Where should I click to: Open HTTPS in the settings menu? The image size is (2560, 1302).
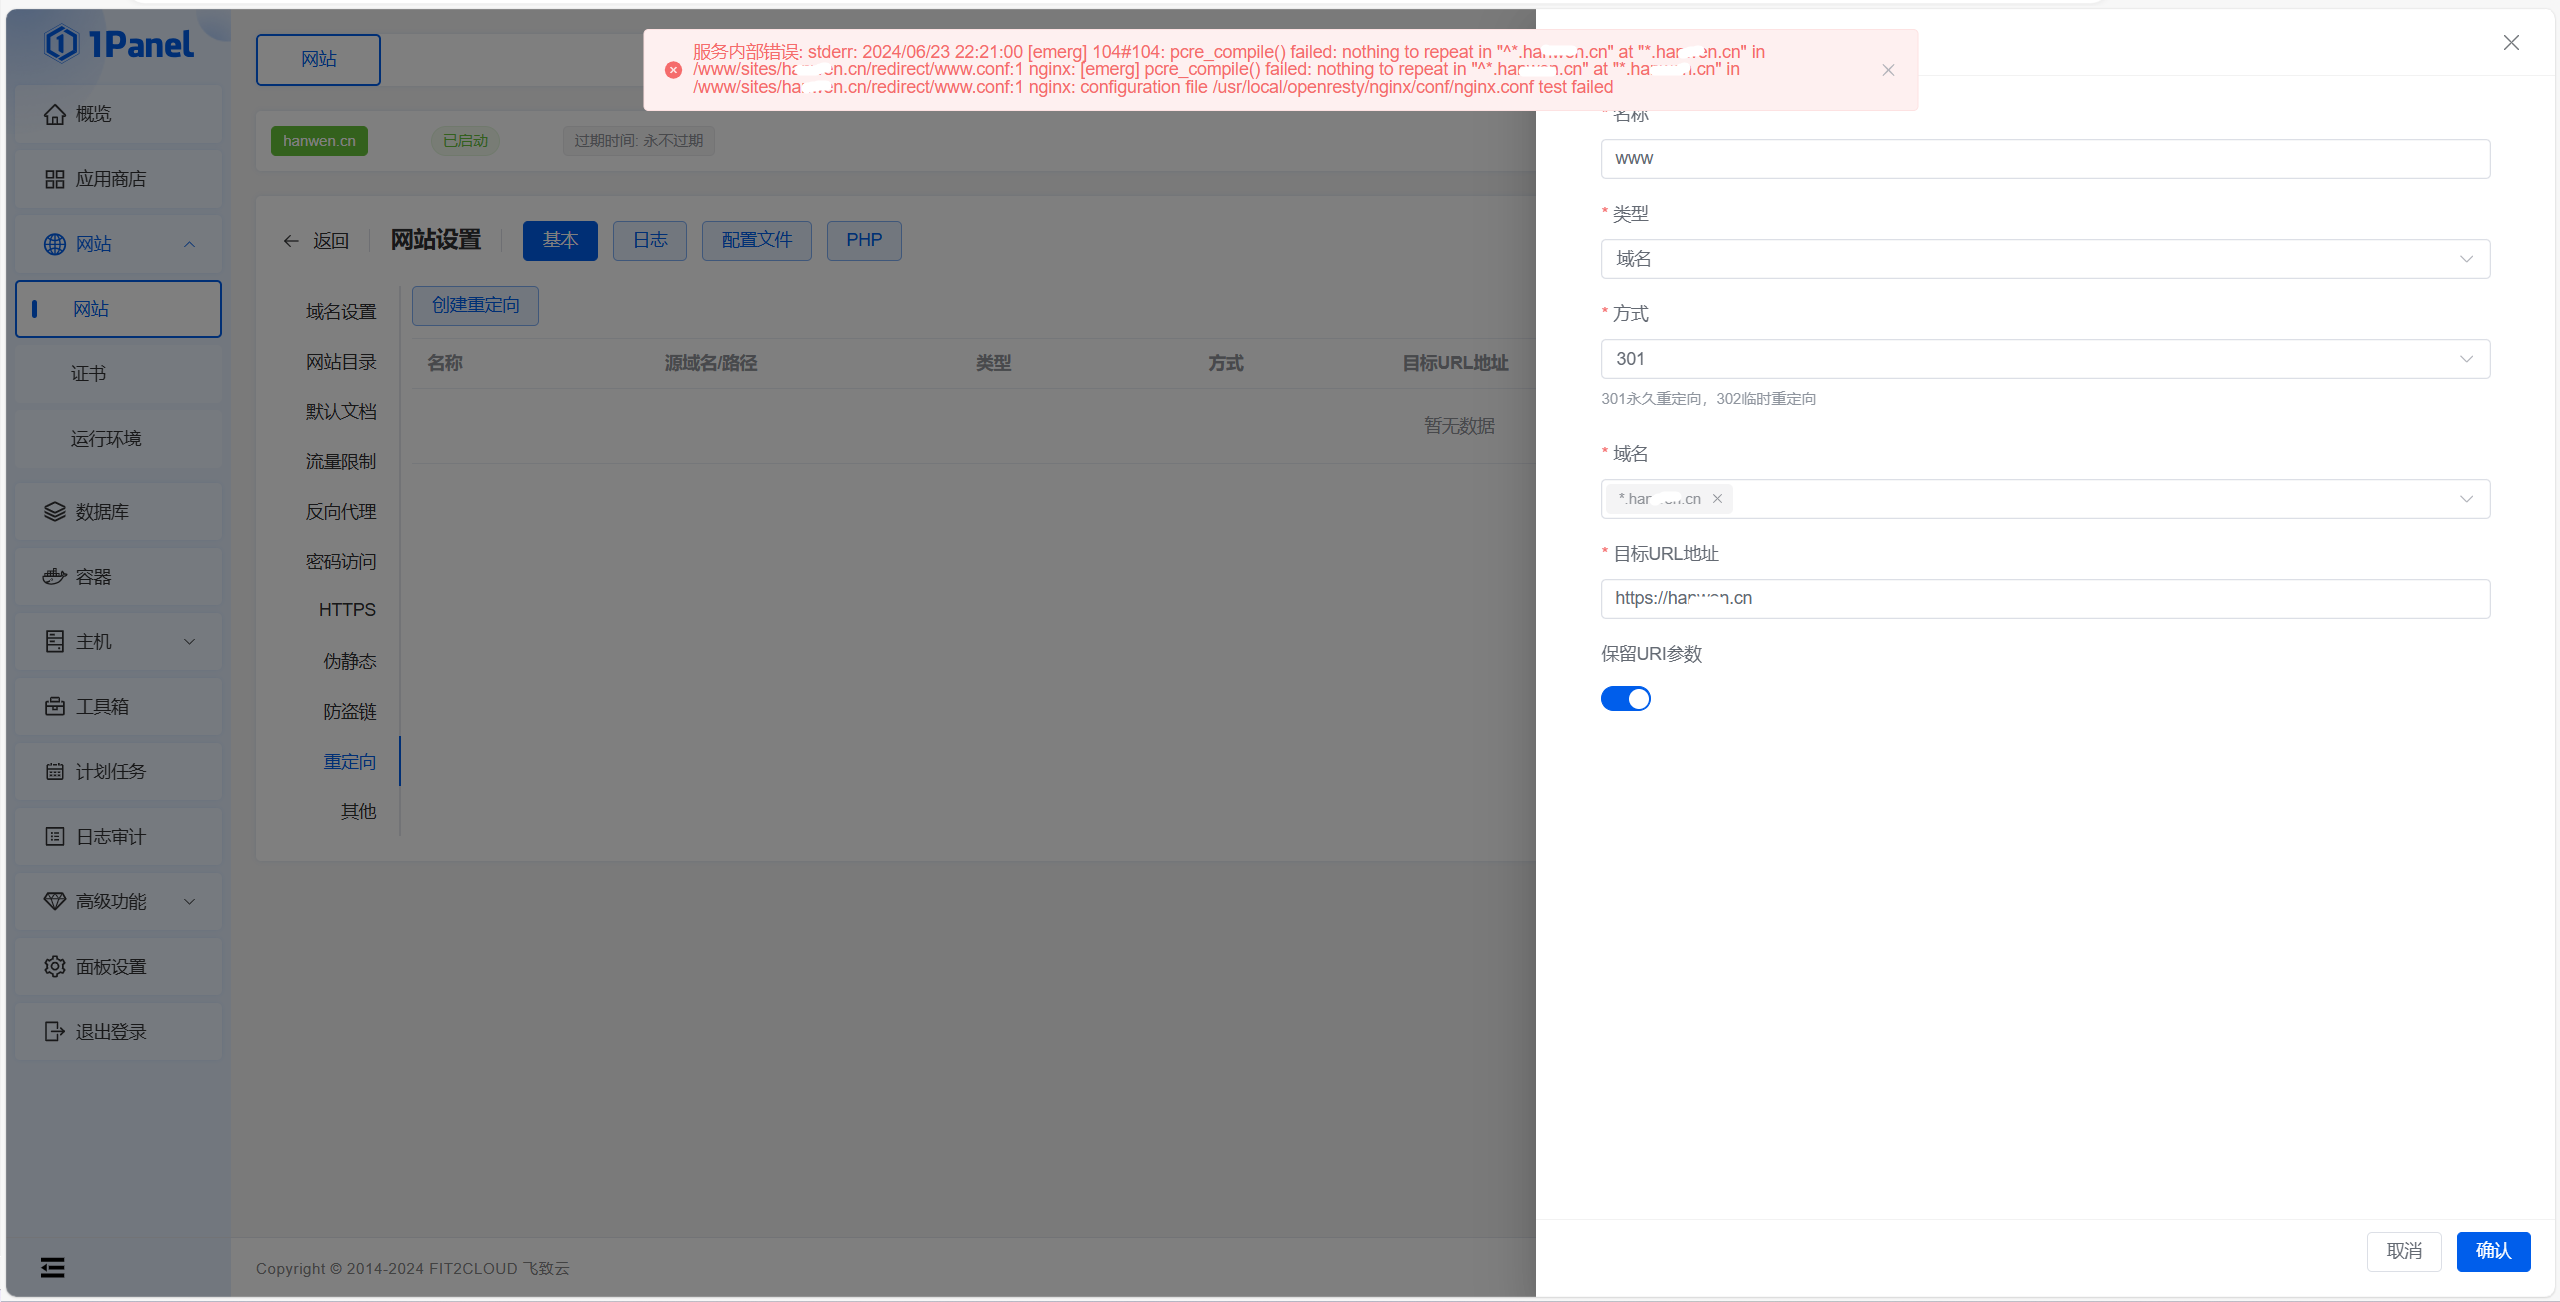347,610
